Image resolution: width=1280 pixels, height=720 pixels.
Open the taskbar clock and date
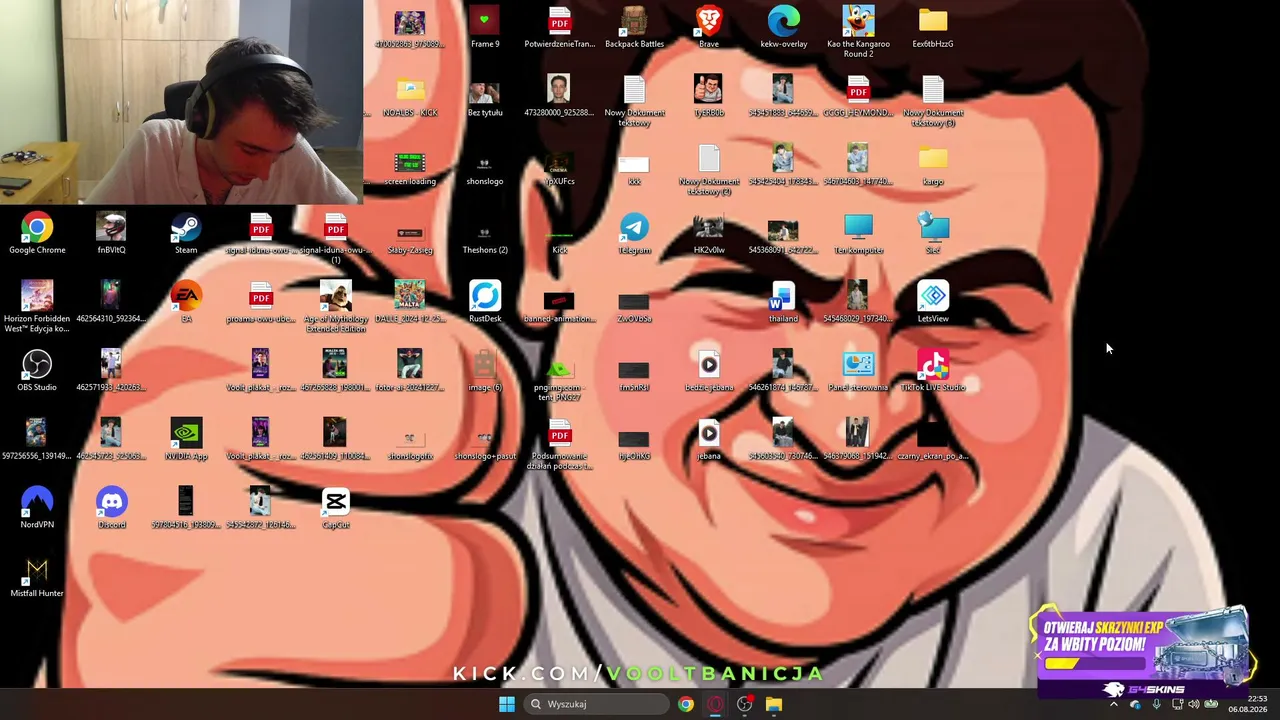(x=1249, y=704)
